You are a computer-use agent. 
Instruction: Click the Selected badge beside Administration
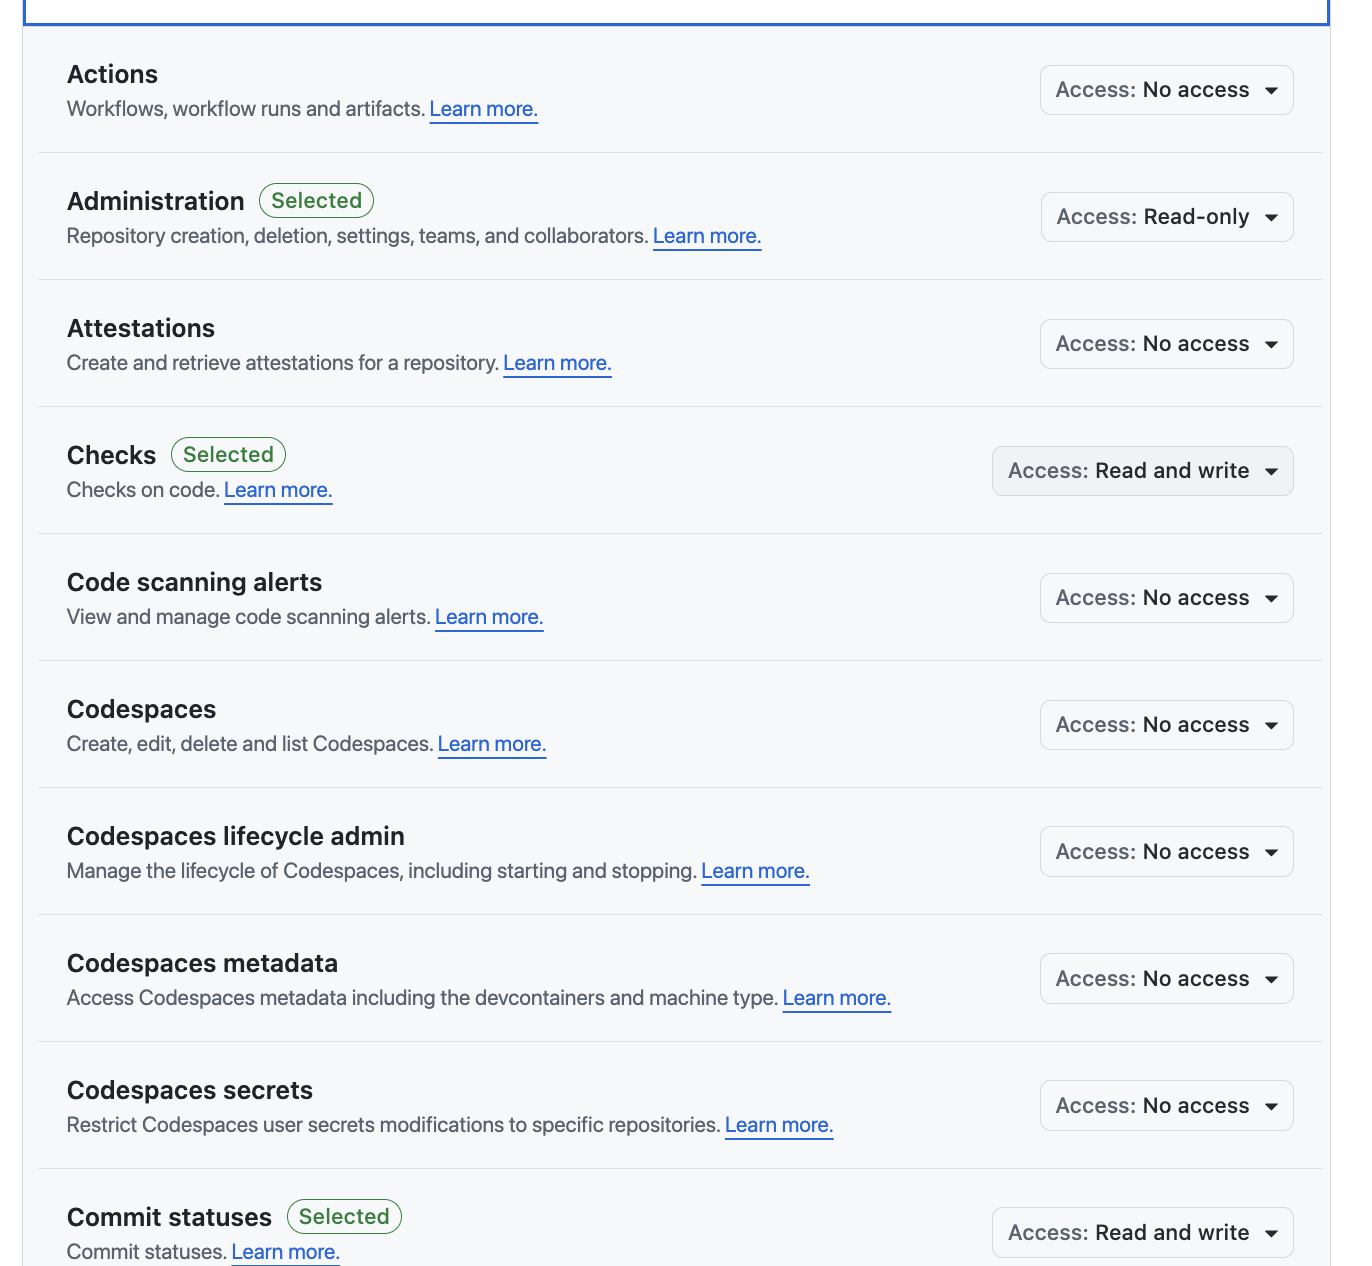pos(316,201)
